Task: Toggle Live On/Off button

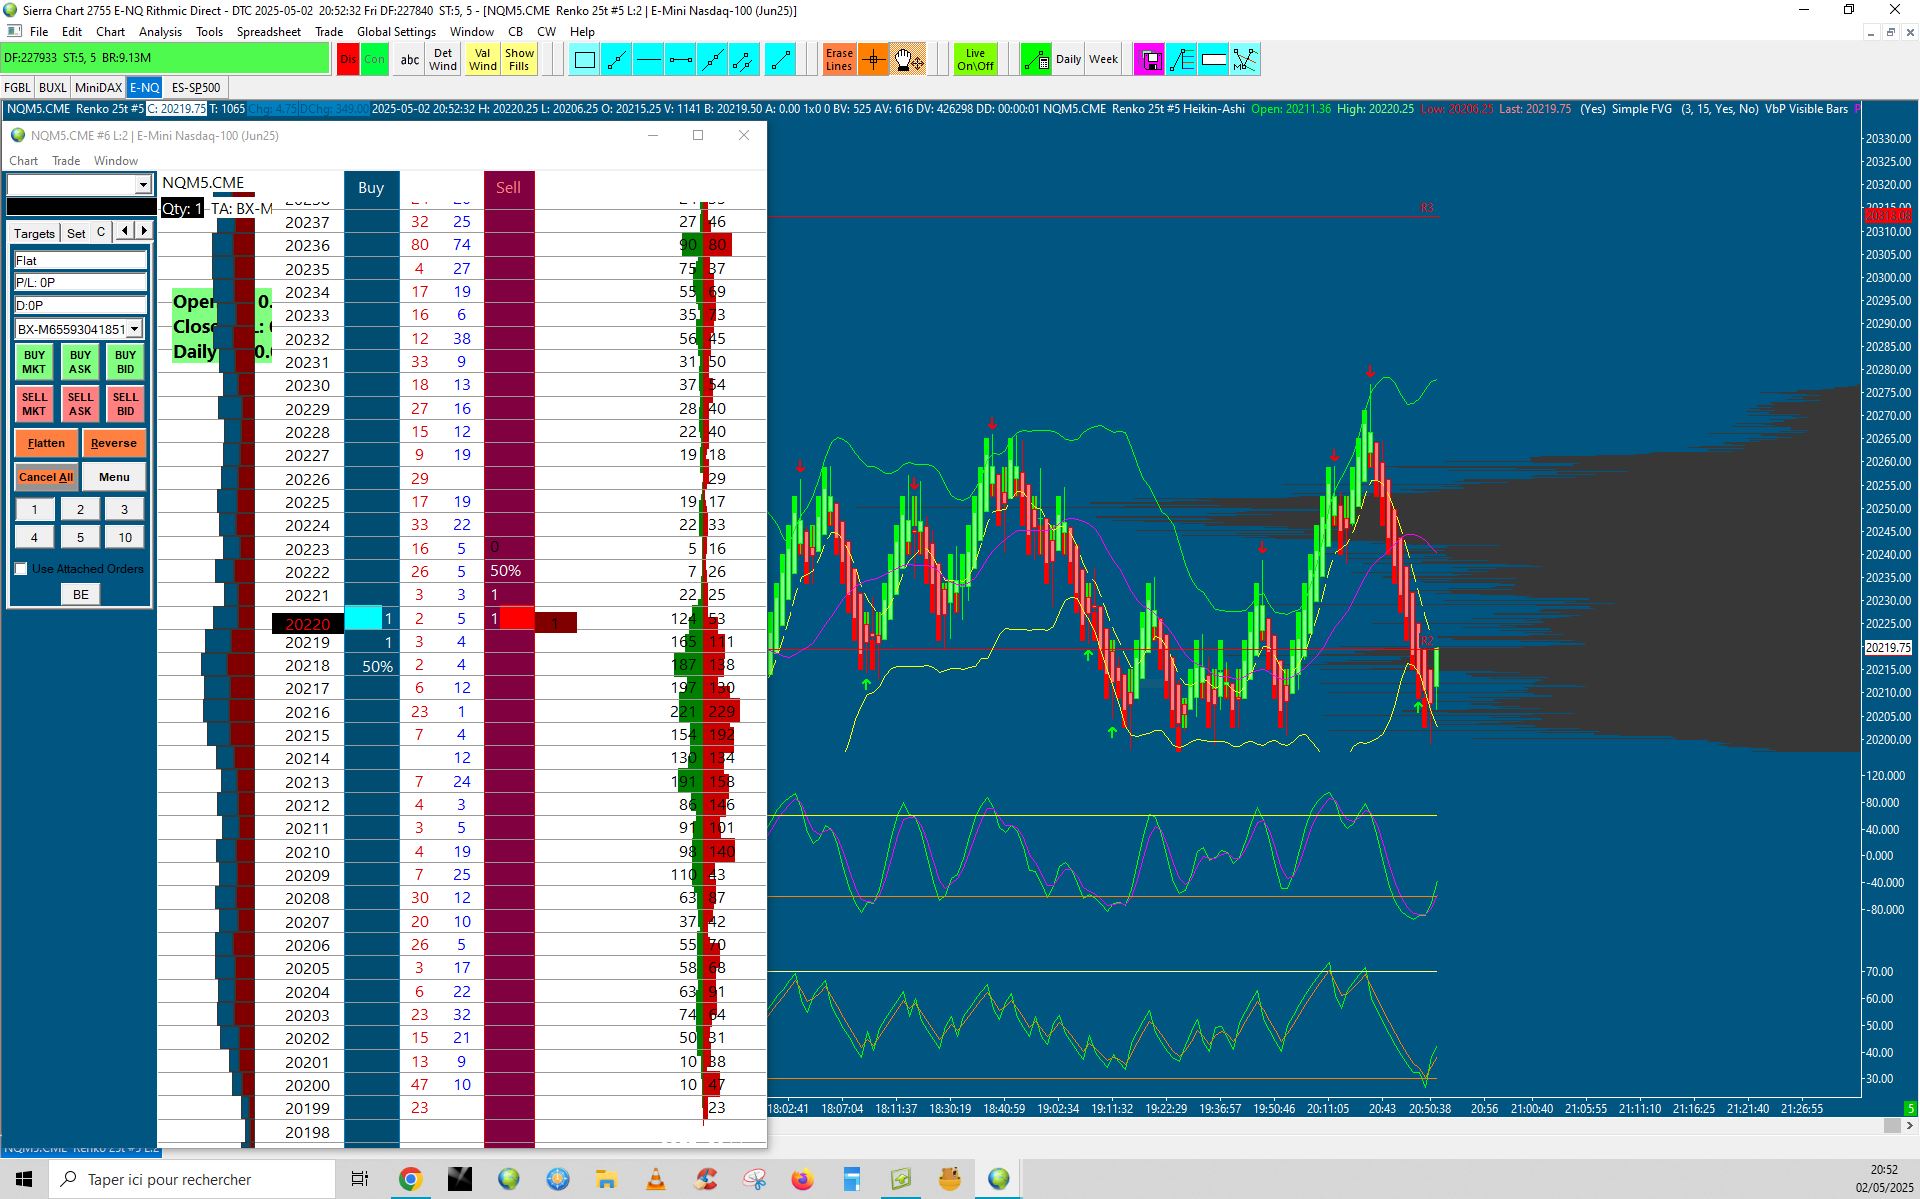Action: click(x=975, y=60)
